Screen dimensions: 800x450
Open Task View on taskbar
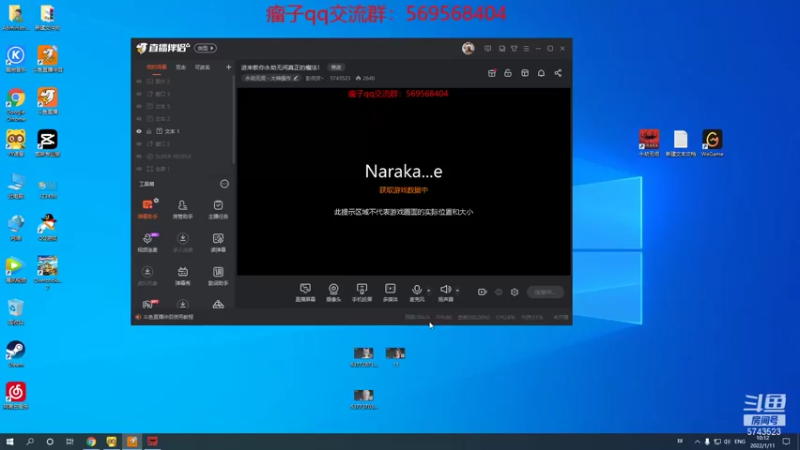(x=70, y=441)
